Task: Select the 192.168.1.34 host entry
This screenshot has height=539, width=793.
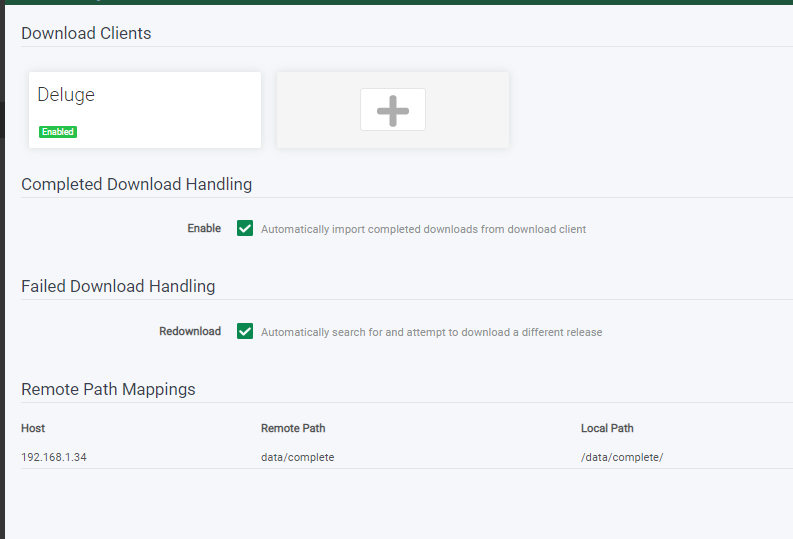Action: [x=54, y=457]
